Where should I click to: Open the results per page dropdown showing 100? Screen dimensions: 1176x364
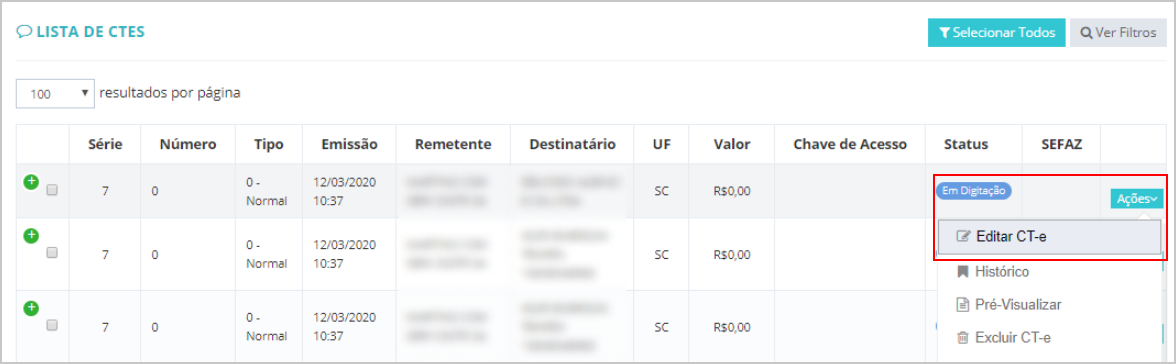coord(55,95)
